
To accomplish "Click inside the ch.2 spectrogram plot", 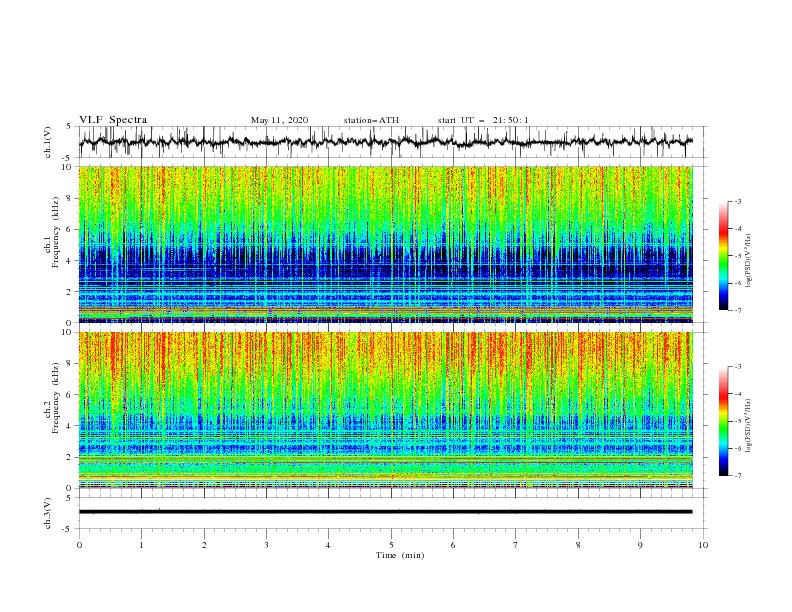I will [x=385, y=410].
